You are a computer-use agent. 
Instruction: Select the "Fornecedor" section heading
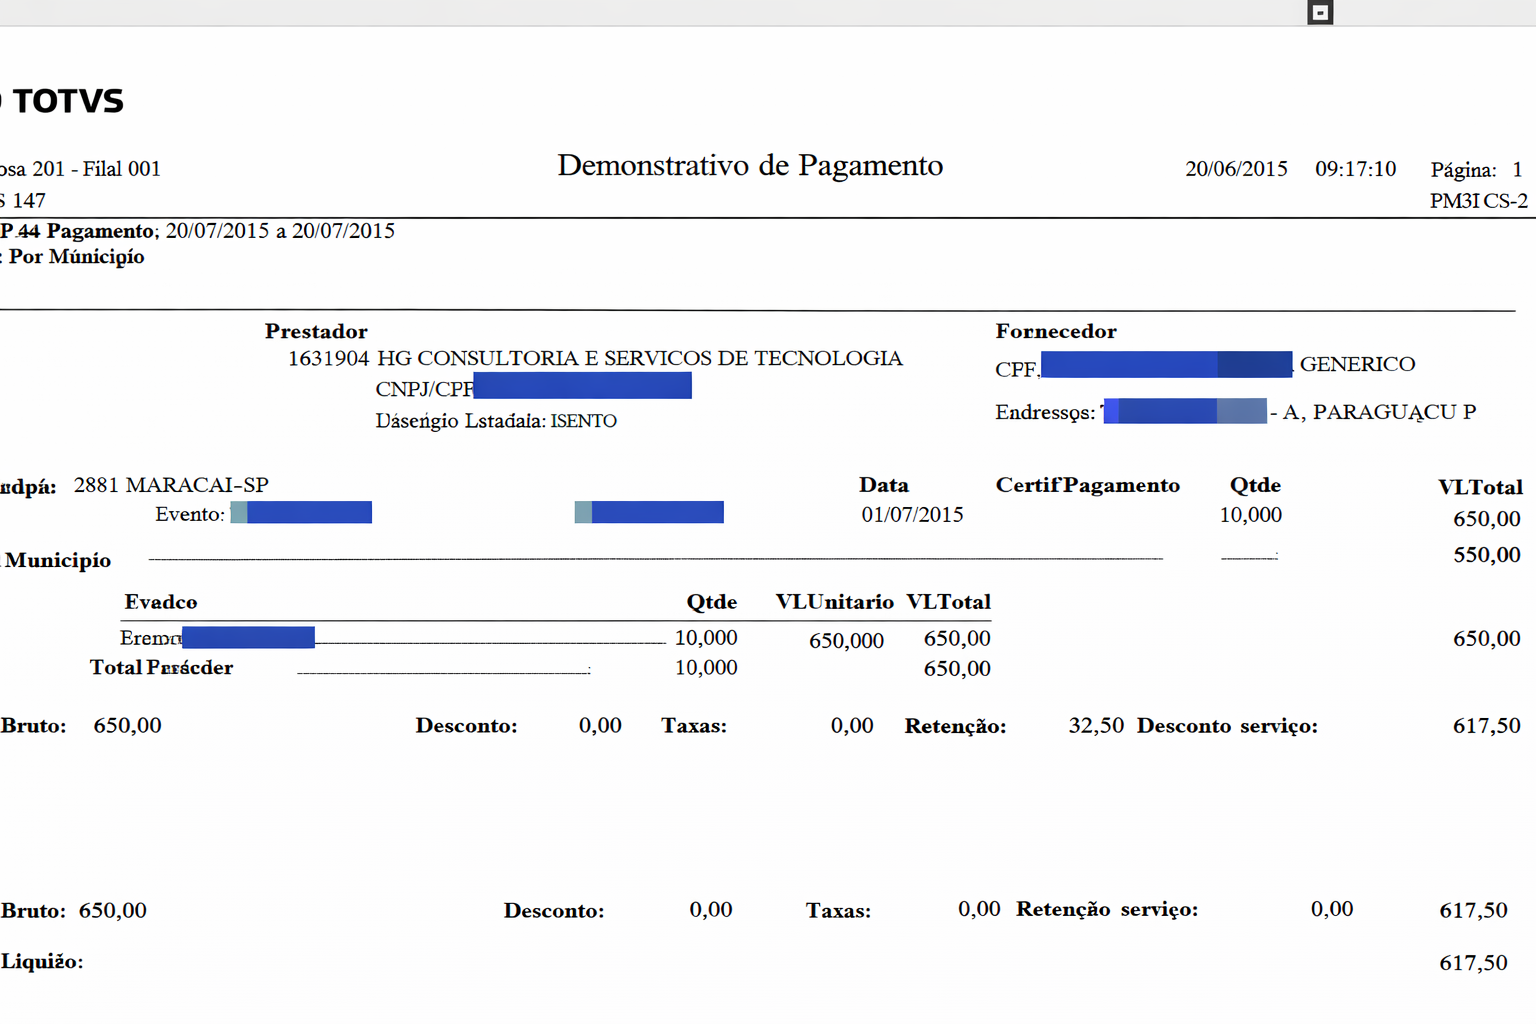click(x=1056, y=331)
